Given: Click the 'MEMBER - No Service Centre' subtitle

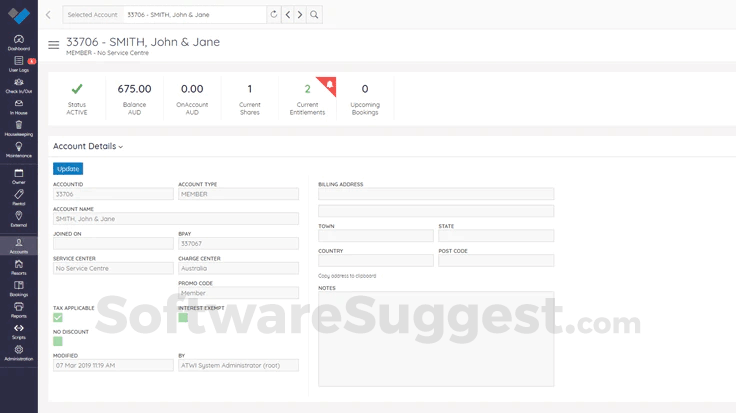Looking at the screenshot, I should pos(107,53).
